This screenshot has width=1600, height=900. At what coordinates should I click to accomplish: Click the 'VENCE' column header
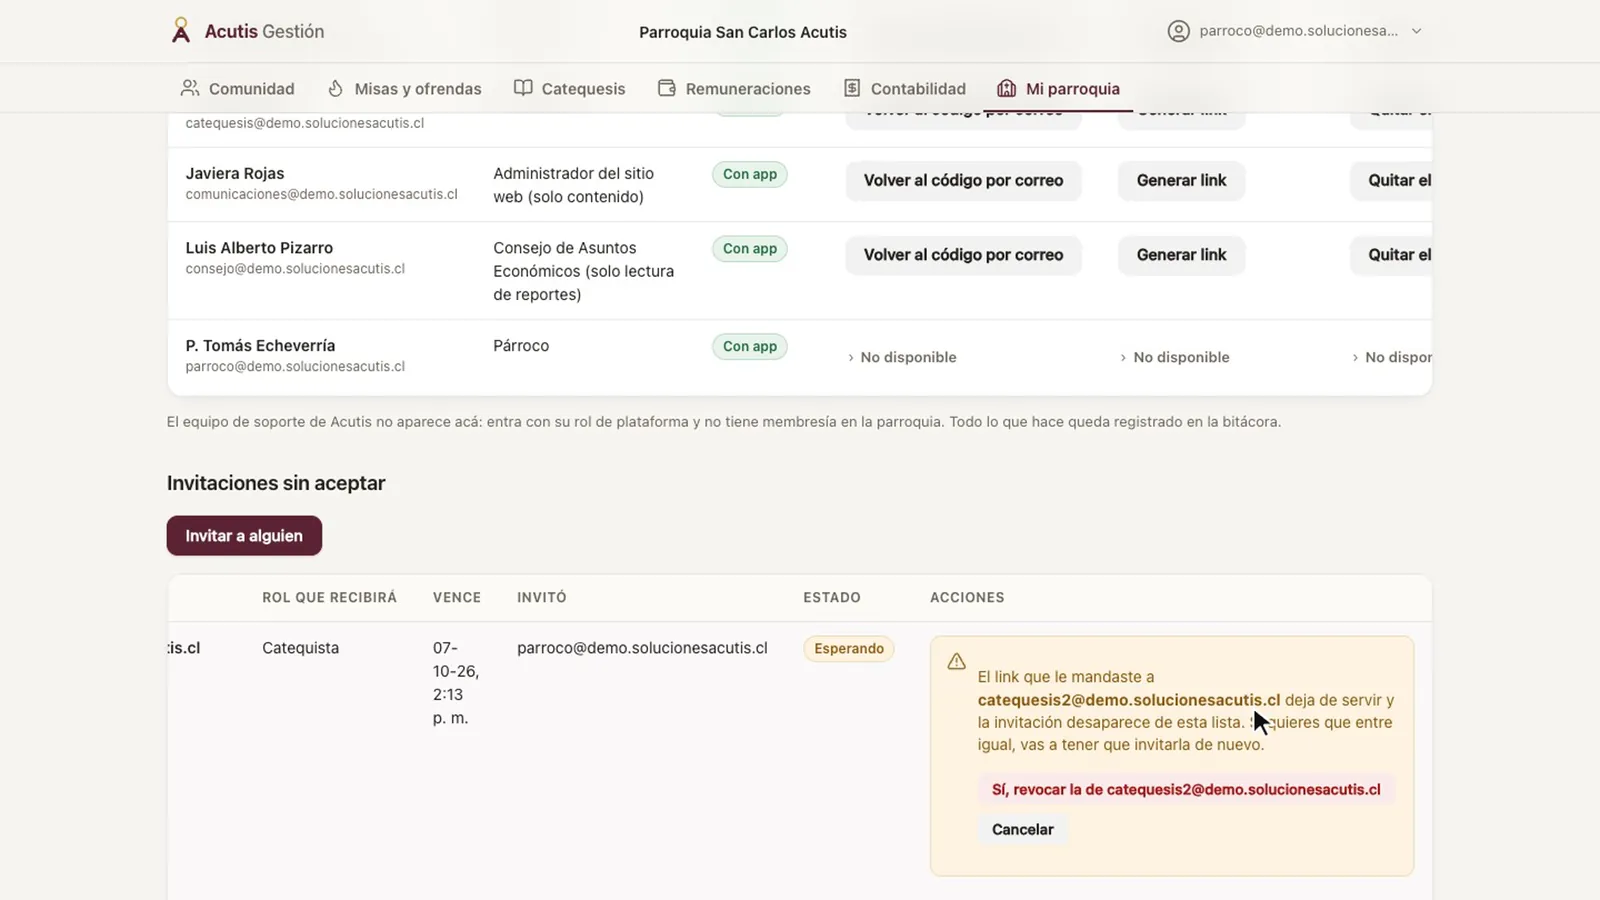(x=457, y=598)
